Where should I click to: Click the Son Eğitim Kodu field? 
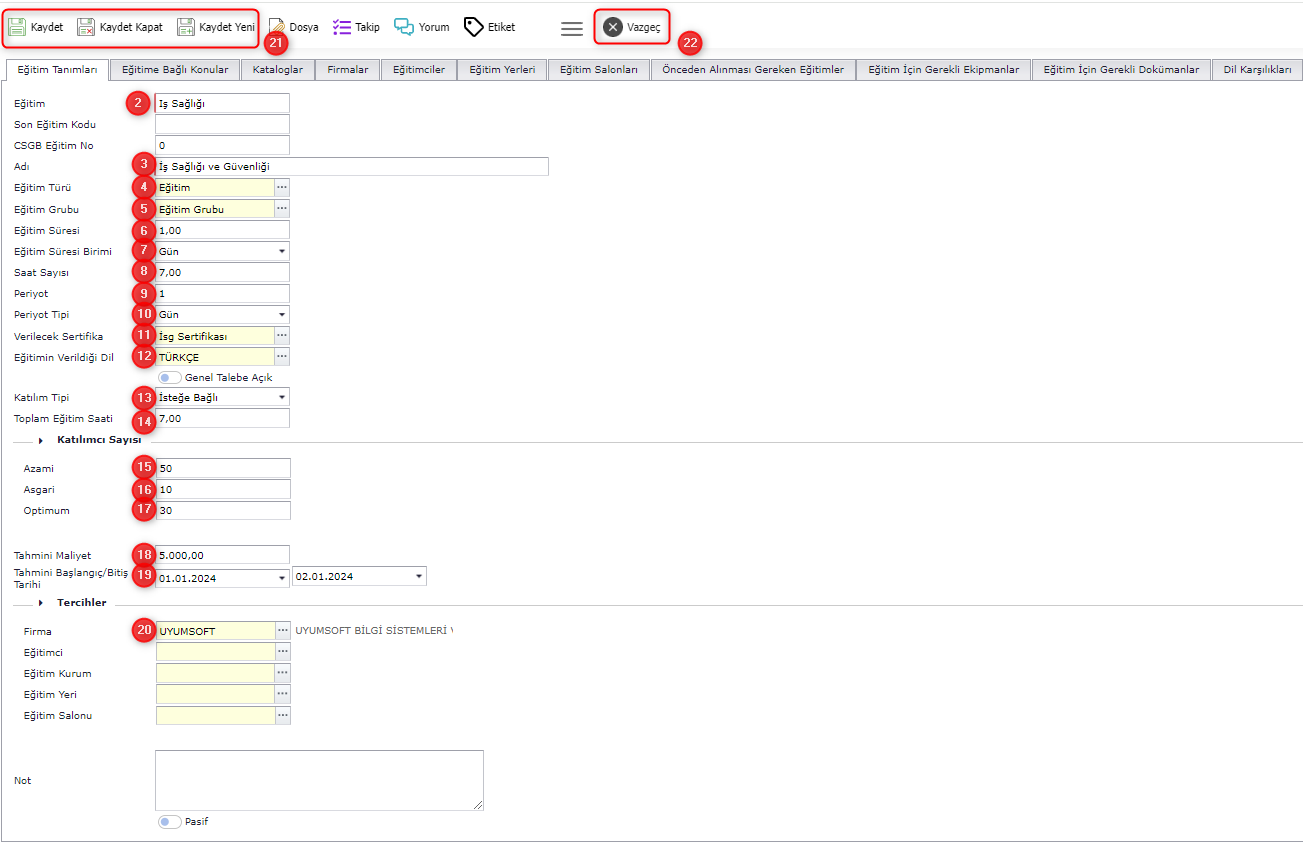pos(222,124)
